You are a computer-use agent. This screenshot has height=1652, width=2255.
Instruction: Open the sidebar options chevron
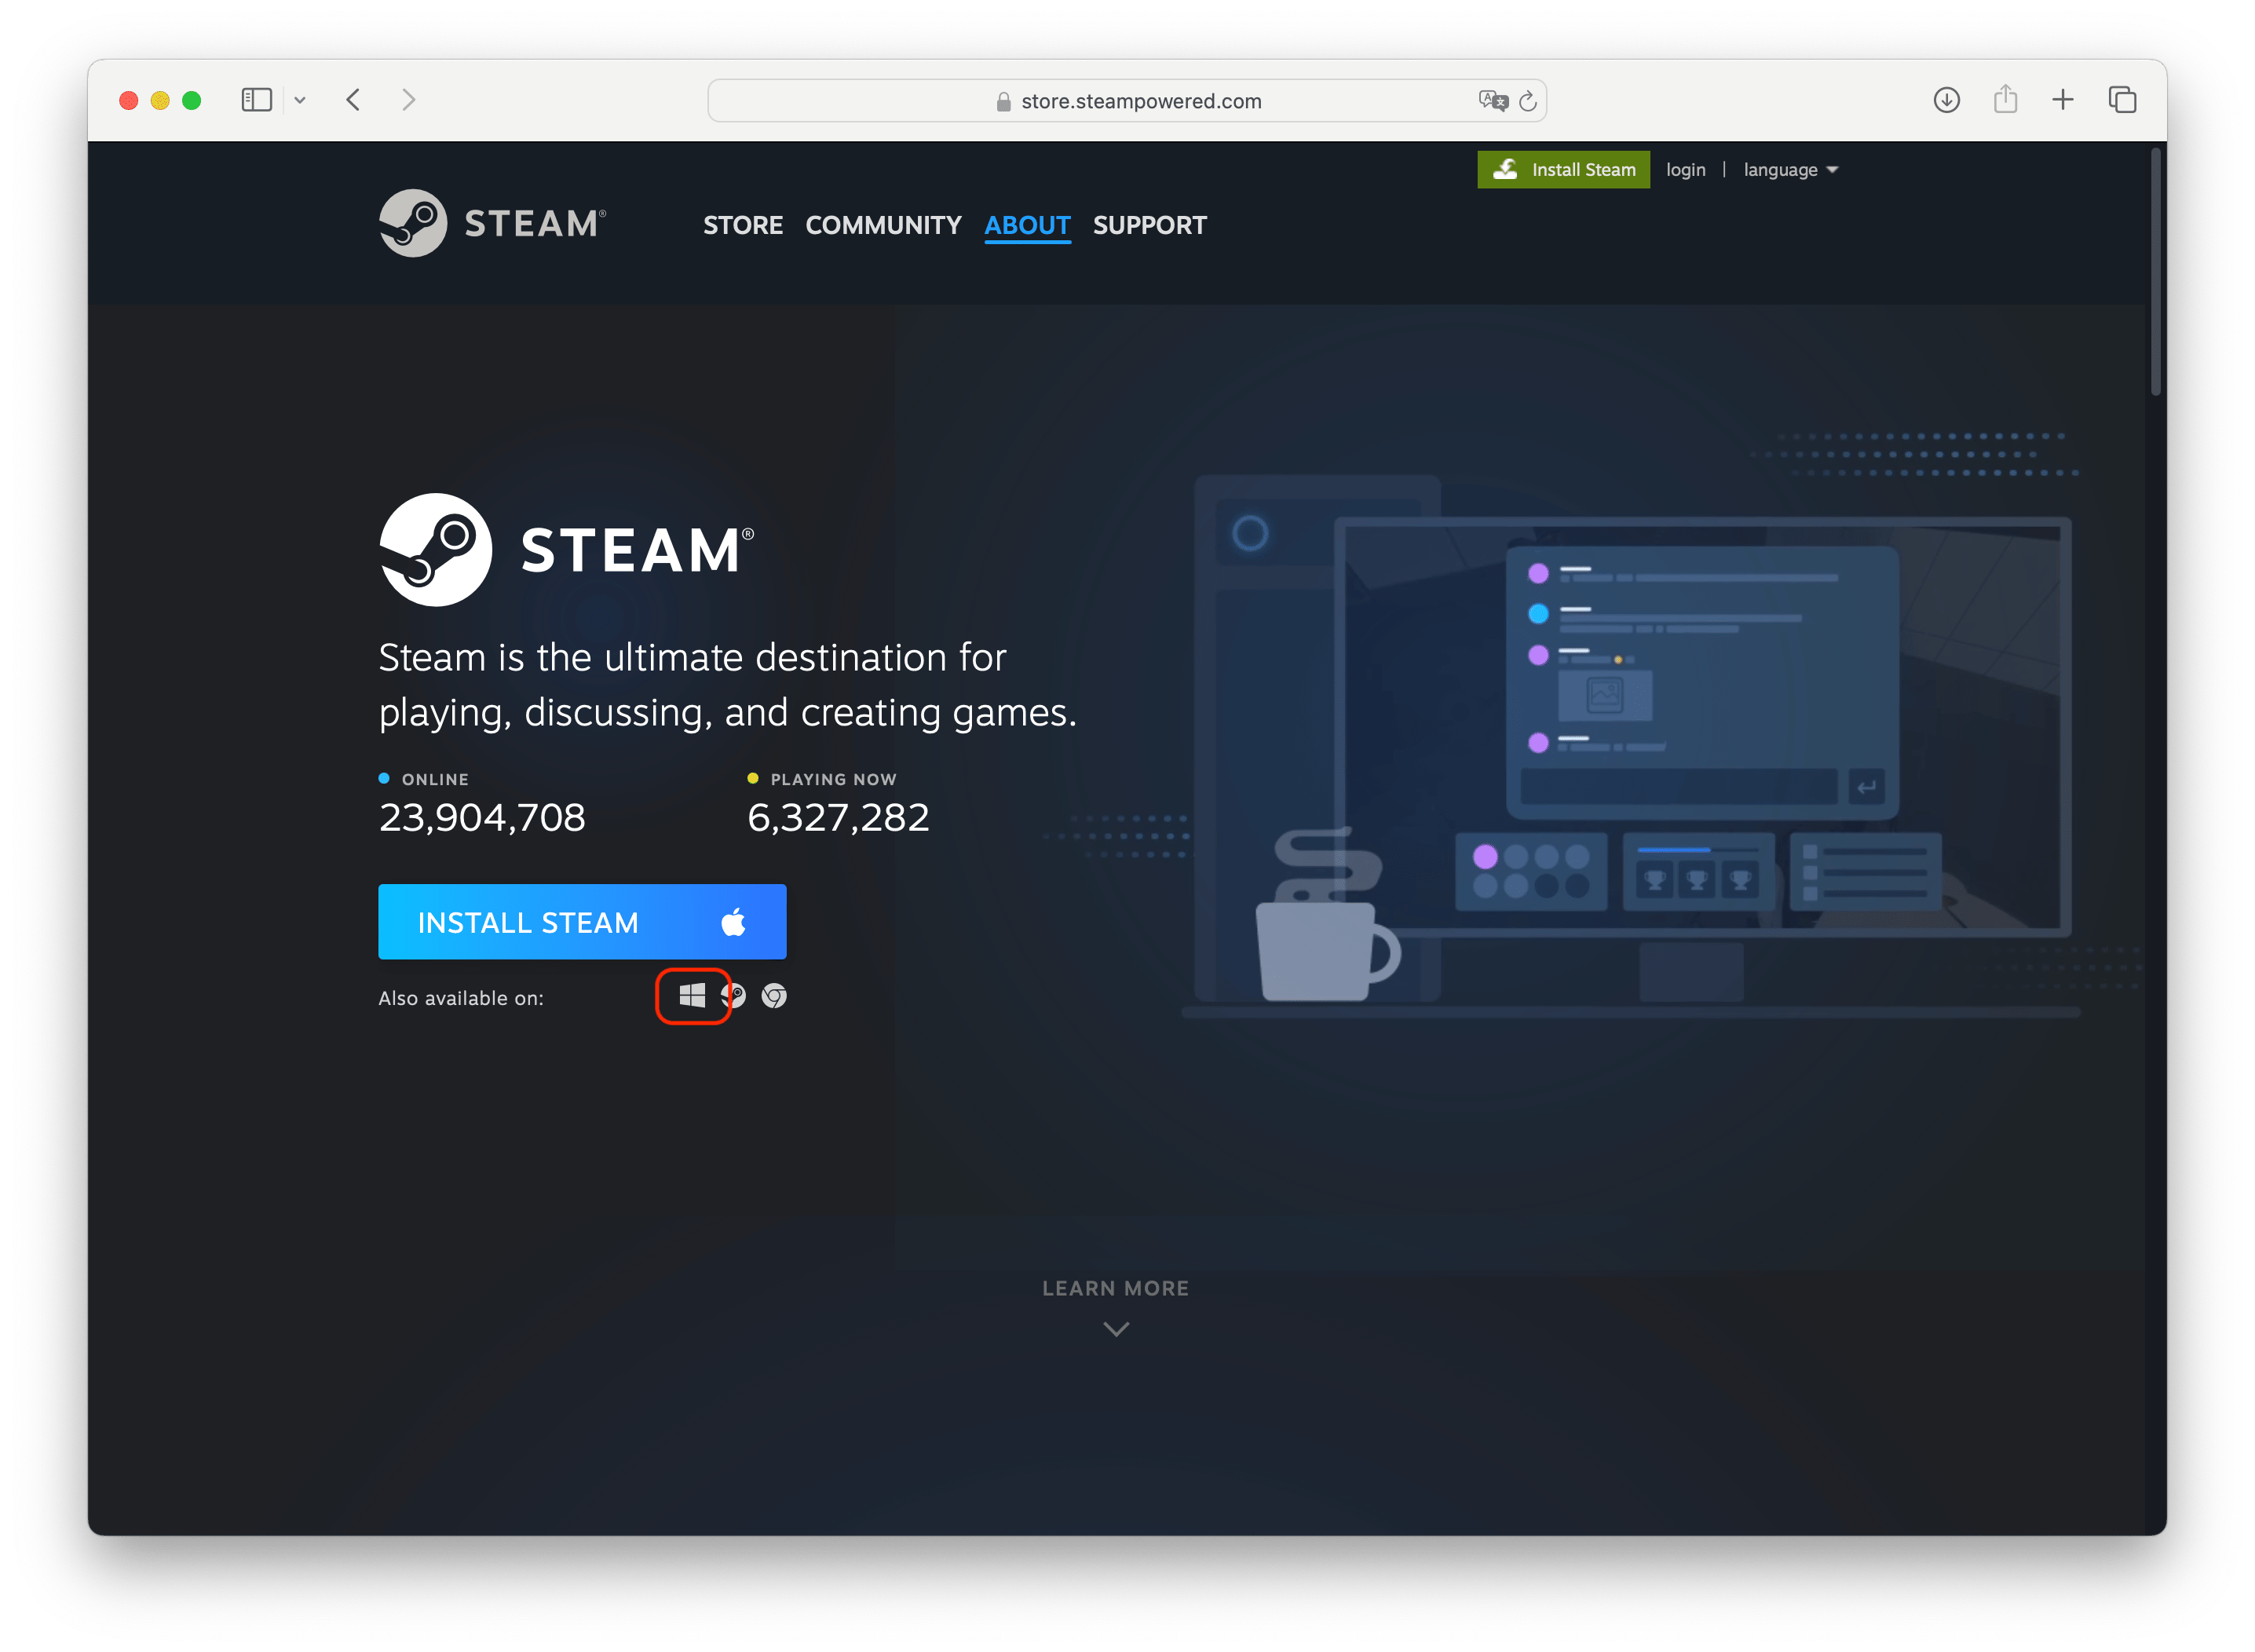pyautogui.click(x=301, y=99)
